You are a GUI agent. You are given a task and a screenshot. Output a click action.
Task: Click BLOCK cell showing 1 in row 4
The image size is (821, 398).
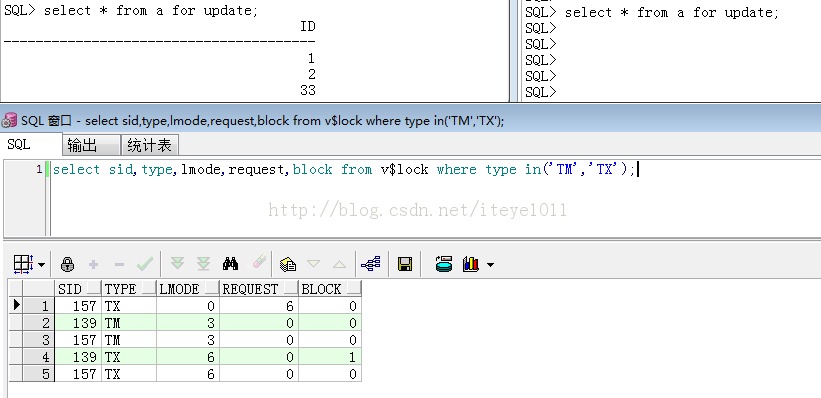(x=330, y=357)
